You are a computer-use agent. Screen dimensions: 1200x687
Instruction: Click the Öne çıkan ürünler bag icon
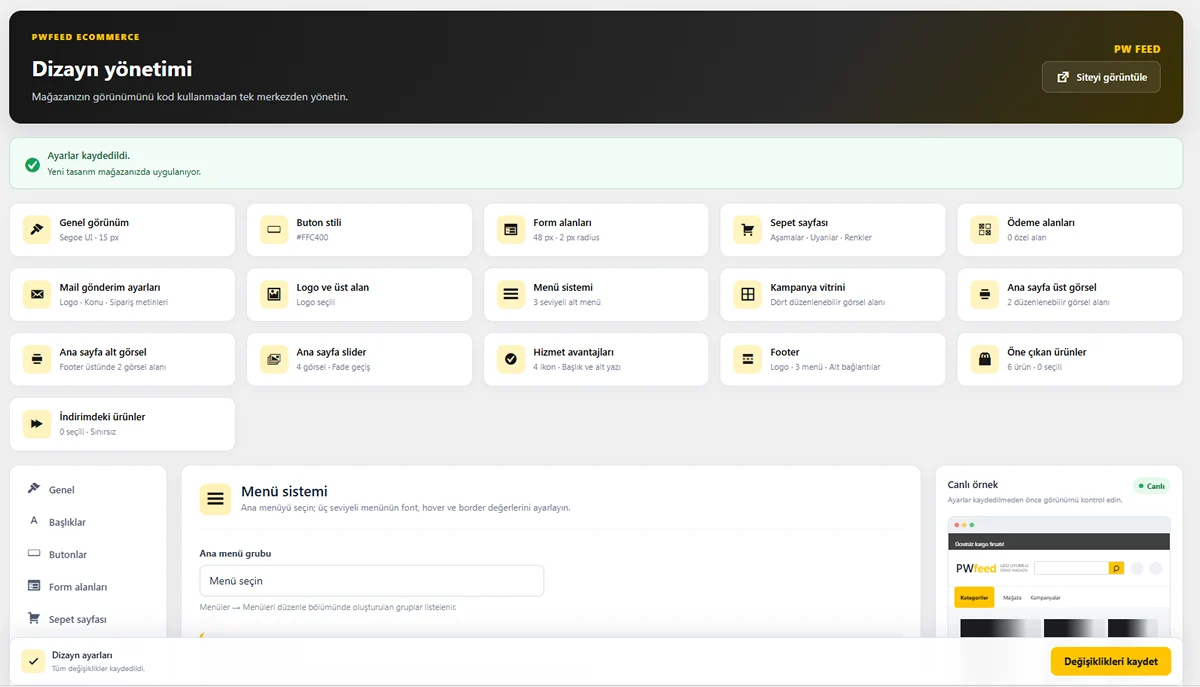[x=985, y=359]
